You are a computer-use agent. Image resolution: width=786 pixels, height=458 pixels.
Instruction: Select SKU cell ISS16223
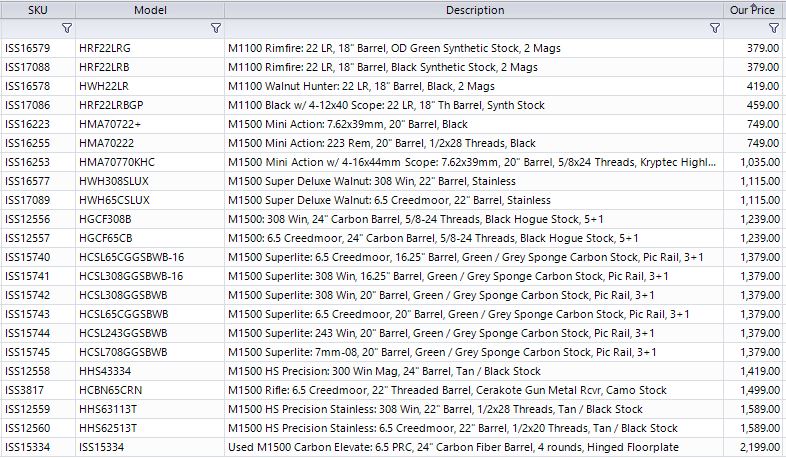pyautogui.click(x=38, y=124)
